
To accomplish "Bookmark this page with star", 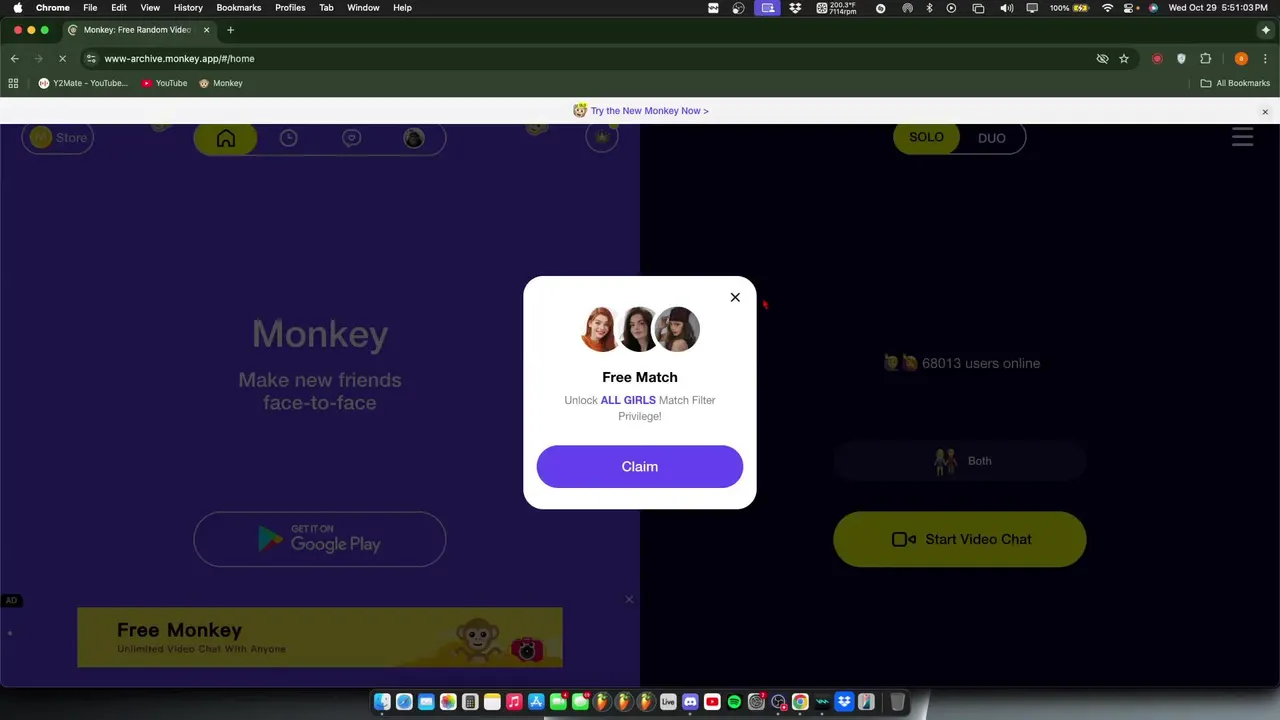I will [x=1124, y=59].
